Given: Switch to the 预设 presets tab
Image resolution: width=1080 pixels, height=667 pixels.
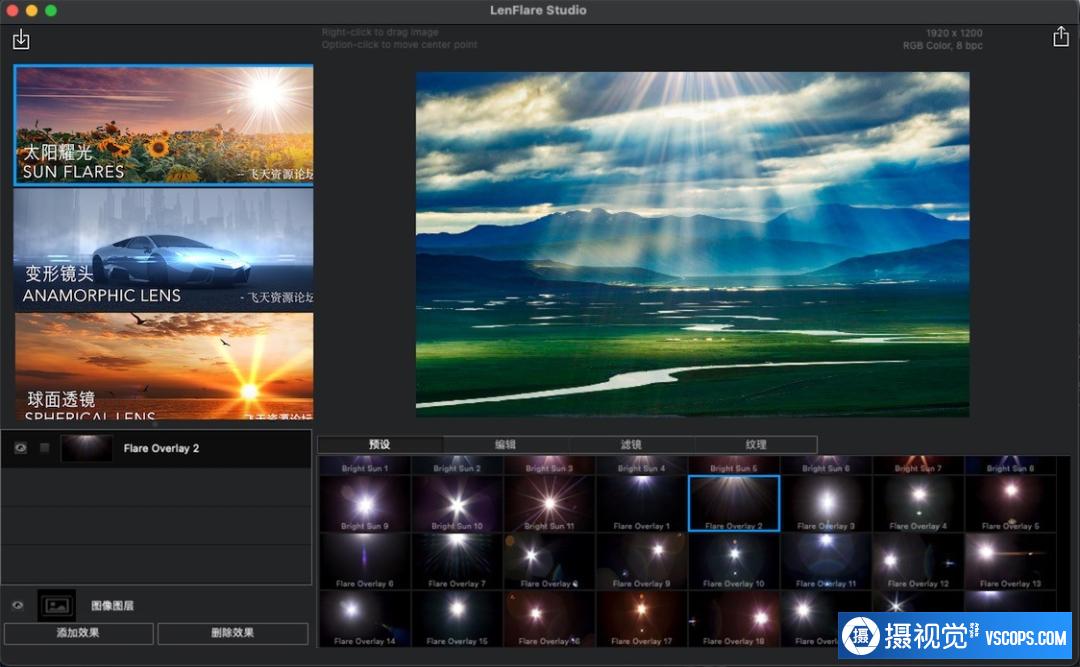Looking at the screenshot, I should [x=380, y=444].
